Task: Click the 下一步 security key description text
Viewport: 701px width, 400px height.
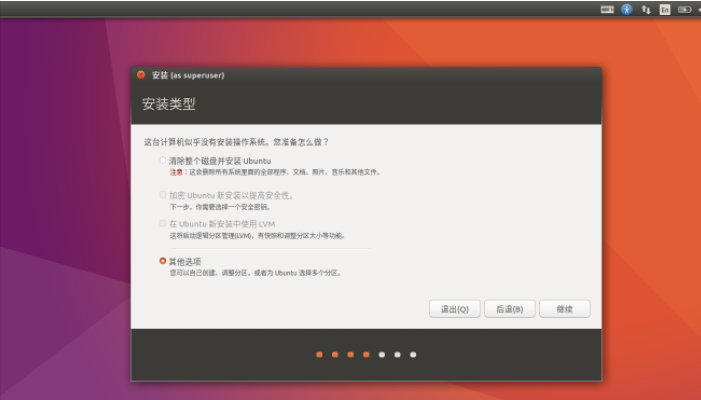Action: tap(220, 207)
